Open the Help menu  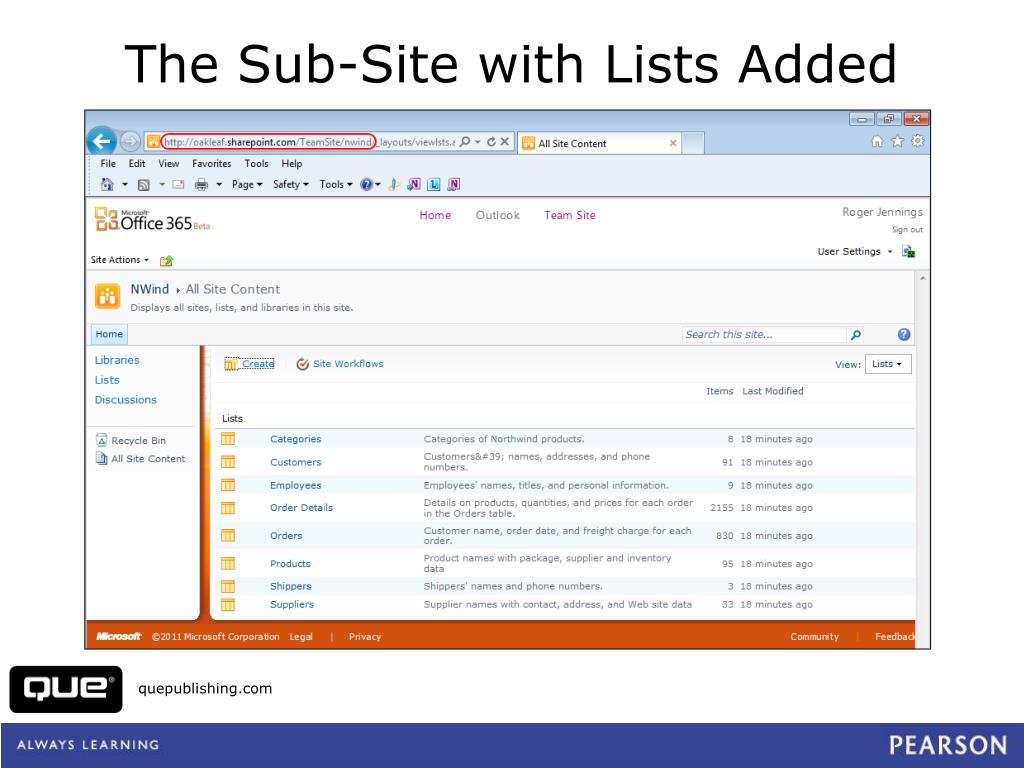(x=291, y=164)
